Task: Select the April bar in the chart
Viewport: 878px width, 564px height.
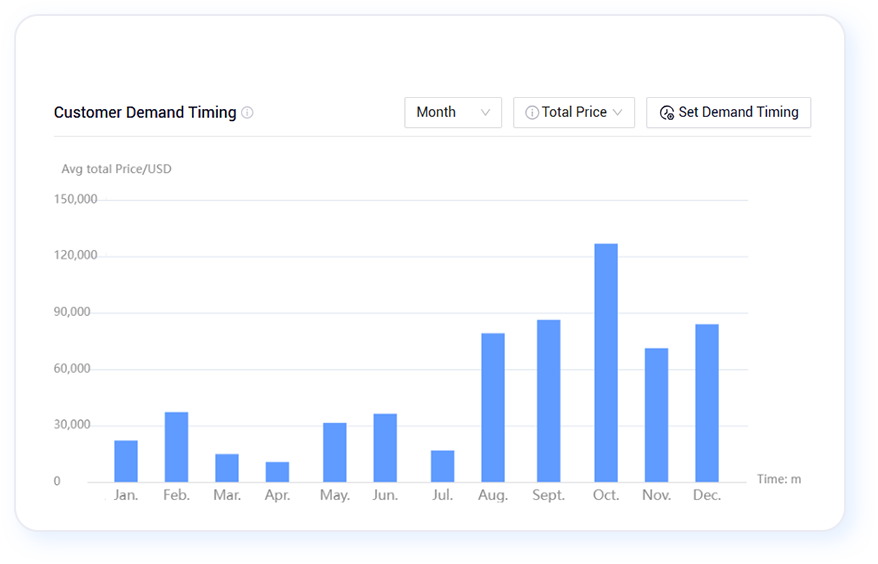Action: point(277,472)
